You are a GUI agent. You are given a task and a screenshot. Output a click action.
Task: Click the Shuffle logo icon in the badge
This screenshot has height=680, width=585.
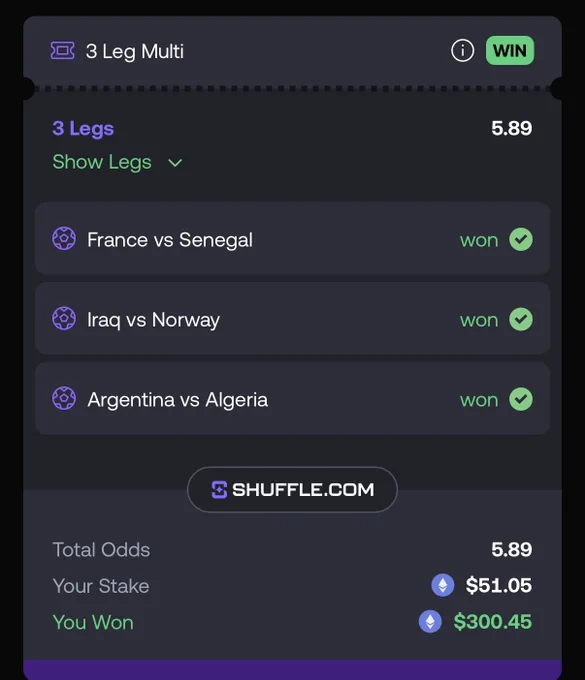click(219, 490)
